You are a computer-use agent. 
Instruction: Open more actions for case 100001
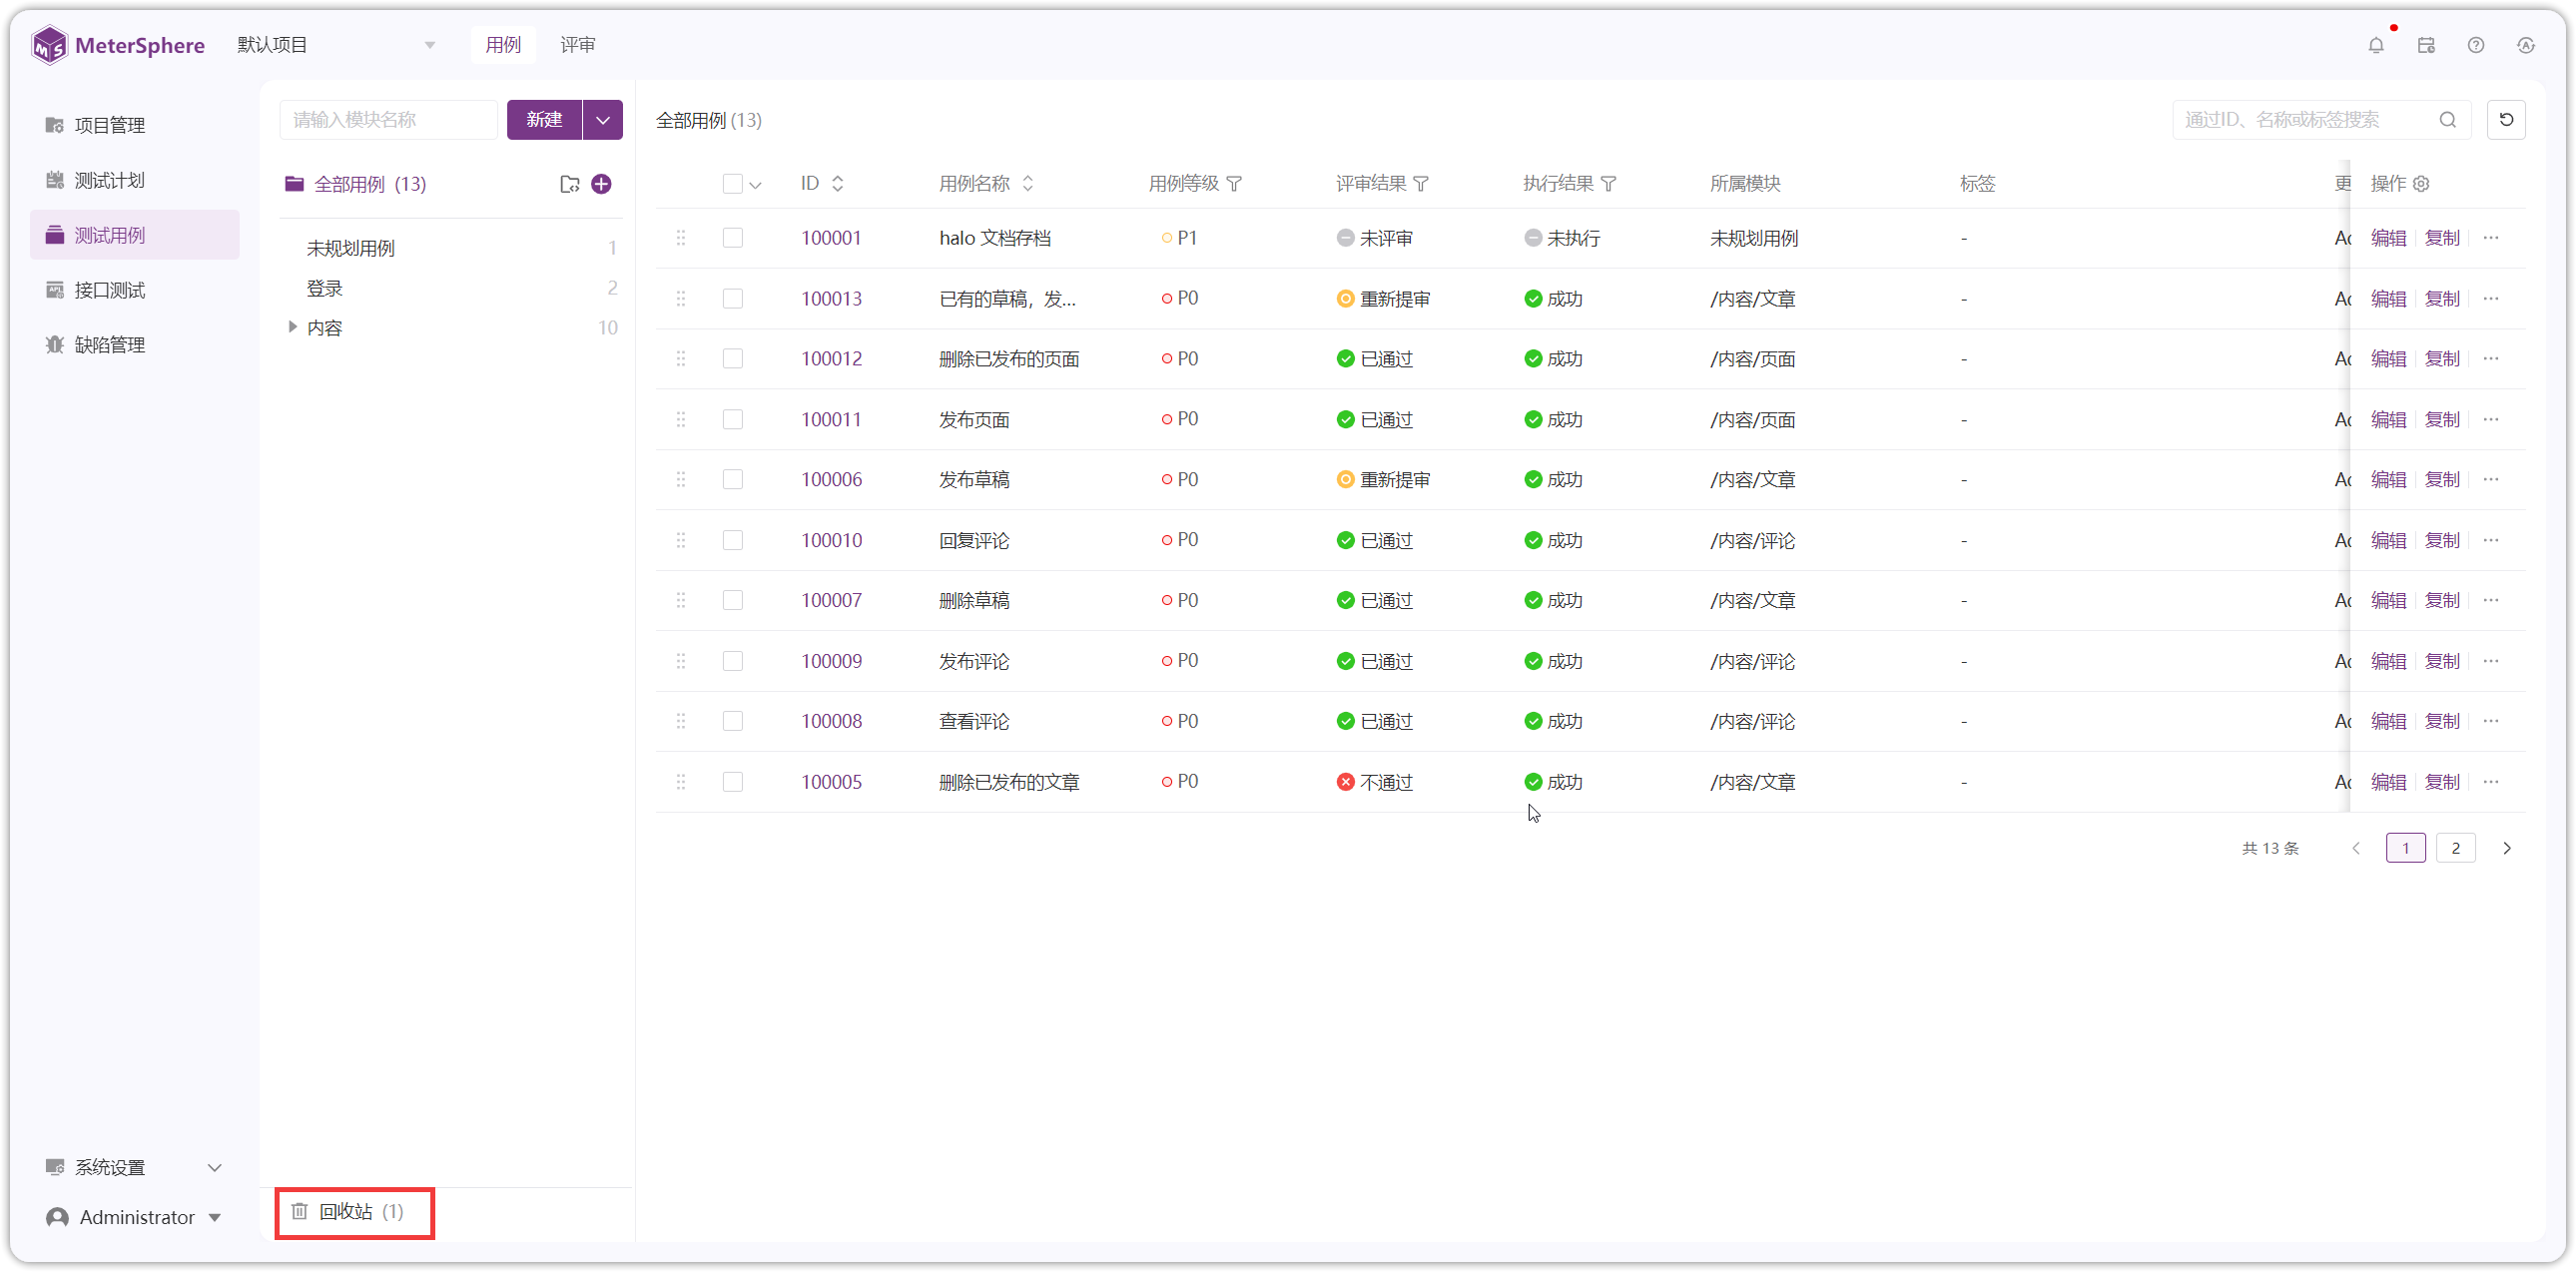(x=2491, y=238)
